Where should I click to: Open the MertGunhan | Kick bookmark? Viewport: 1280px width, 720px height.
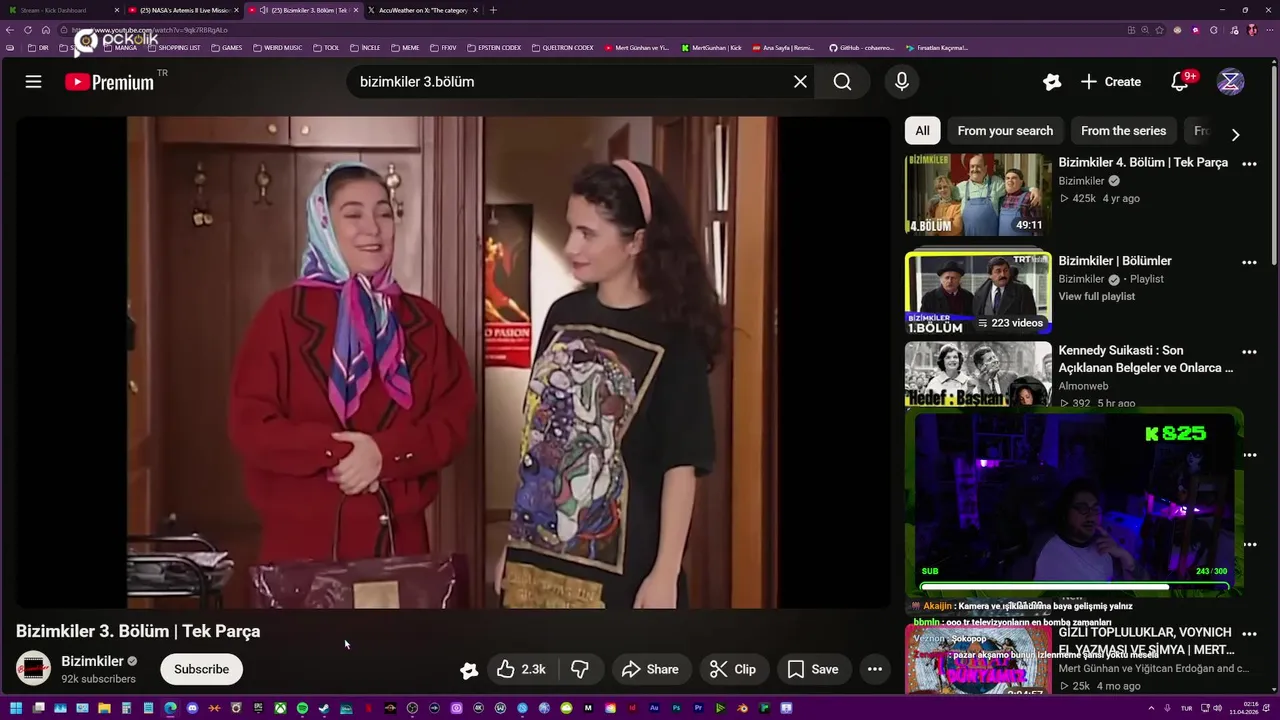coord(711,48)
